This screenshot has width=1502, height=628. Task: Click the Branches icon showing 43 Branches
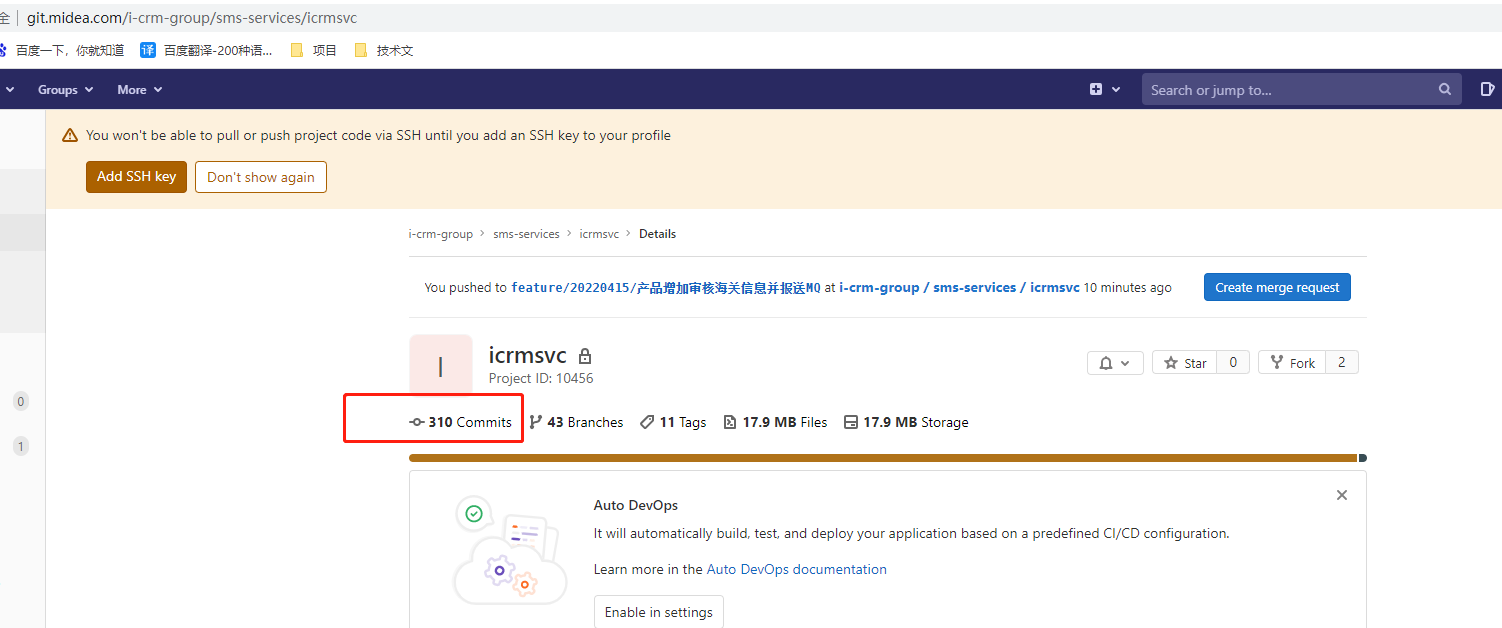tap(537, 421)
